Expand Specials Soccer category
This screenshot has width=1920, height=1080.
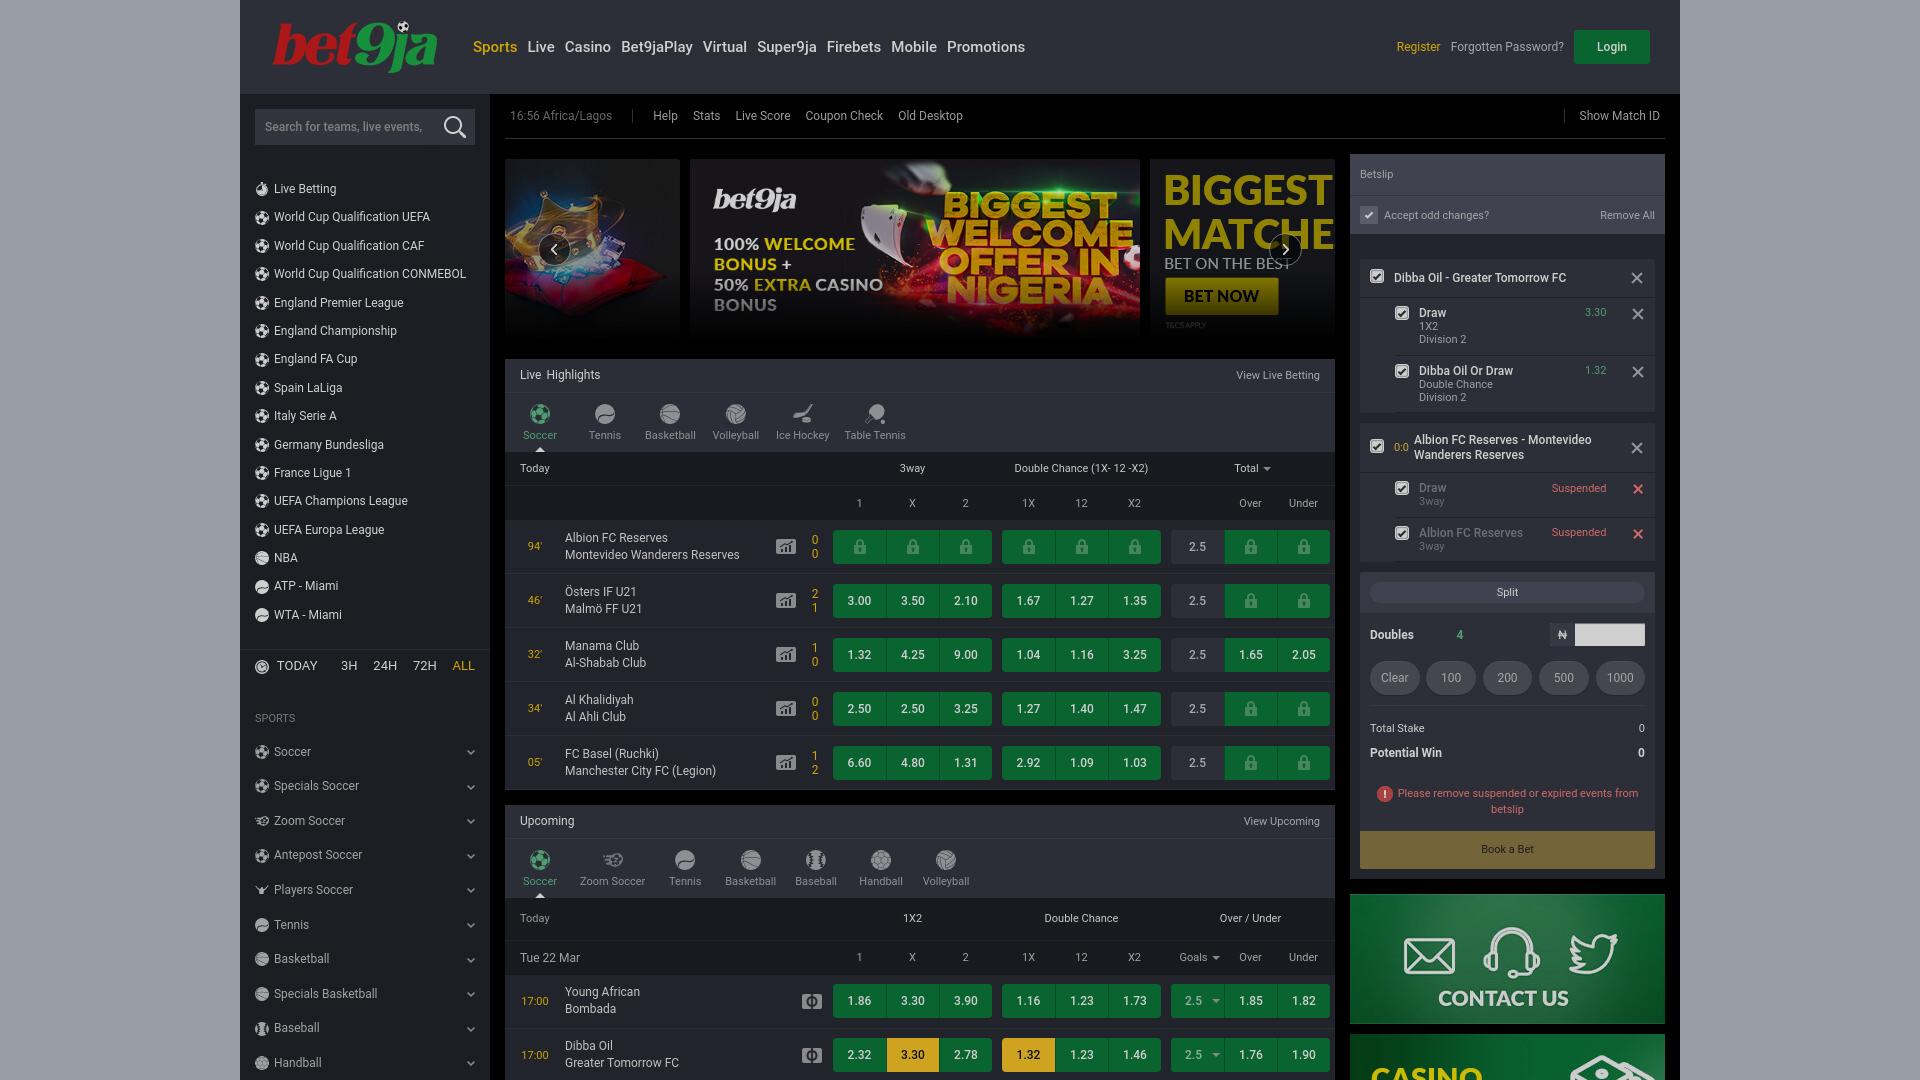tap(365, 786)
